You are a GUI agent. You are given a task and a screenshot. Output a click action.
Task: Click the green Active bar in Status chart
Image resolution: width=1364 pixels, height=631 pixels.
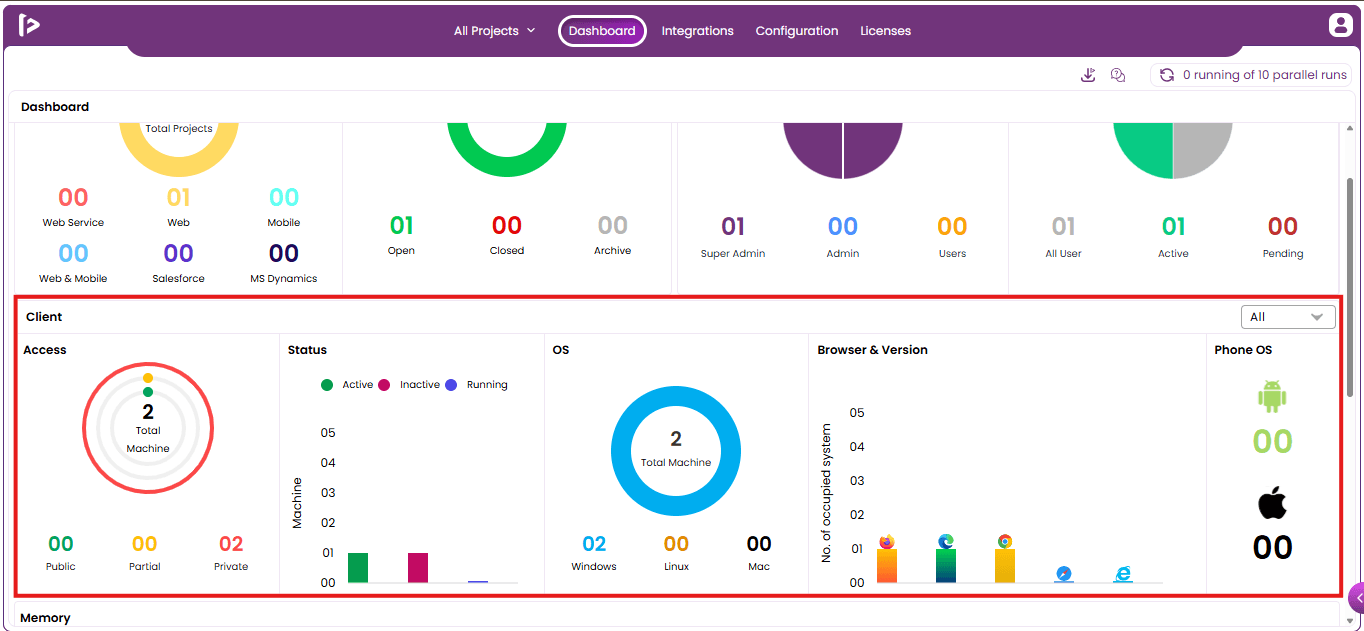[358, 568]
